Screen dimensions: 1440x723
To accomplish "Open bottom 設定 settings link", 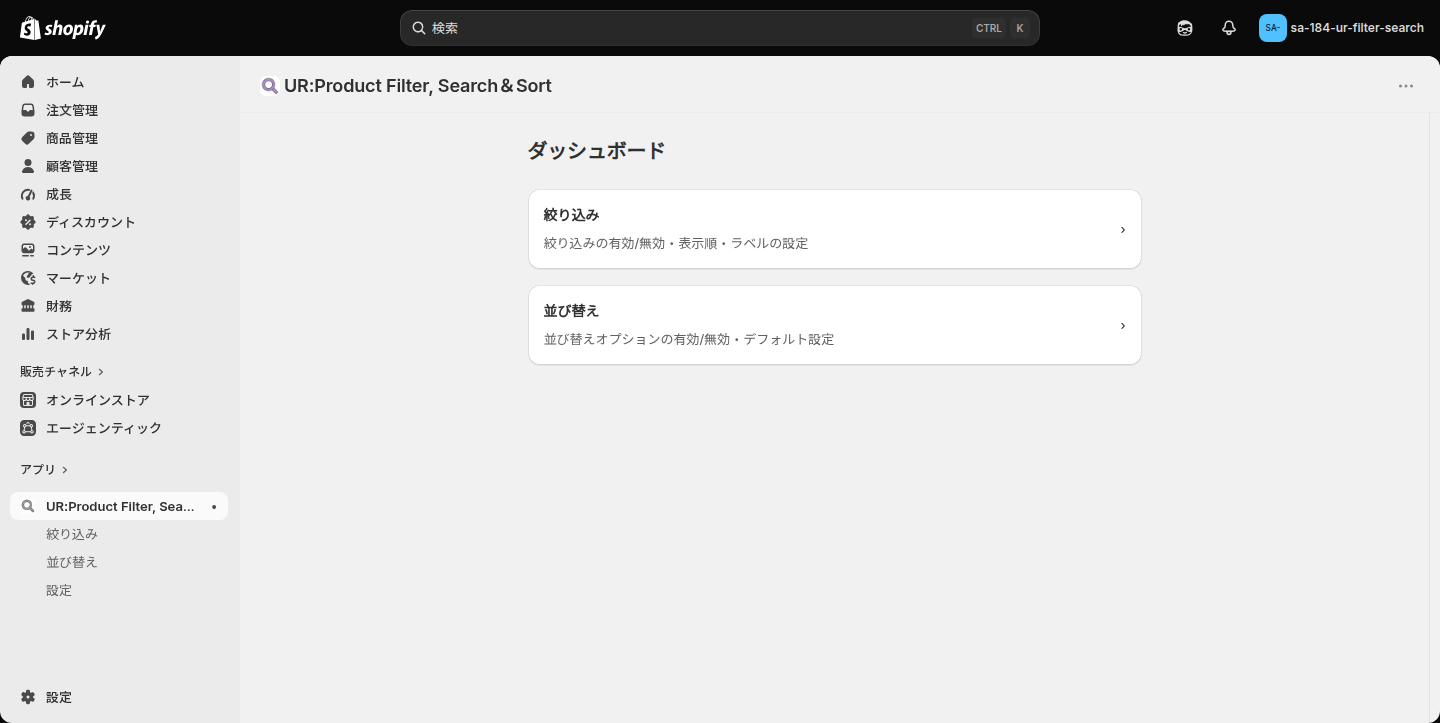I will click(120, 697).
